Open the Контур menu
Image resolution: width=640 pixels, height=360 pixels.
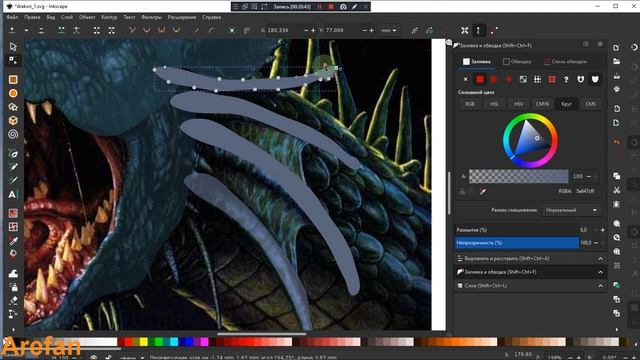109,17
